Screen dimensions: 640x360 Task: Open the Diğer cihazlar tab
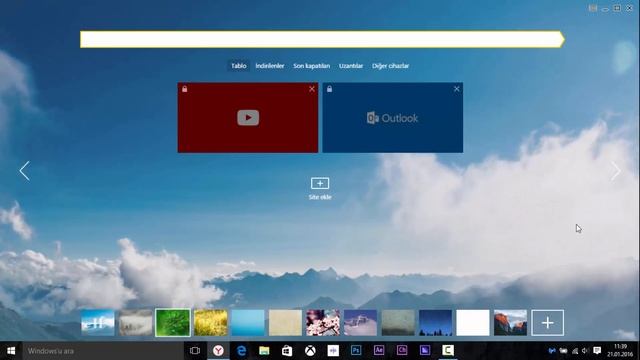[x=390, y=66]
